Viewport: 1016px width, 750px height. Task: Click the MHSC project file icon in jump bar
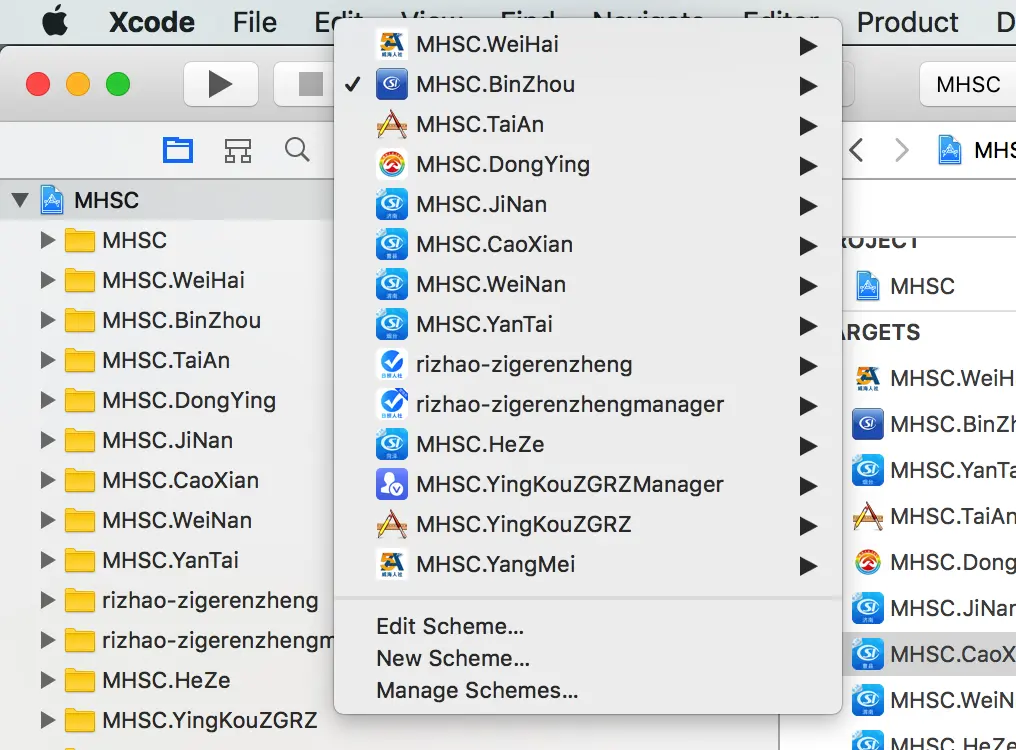949,150
